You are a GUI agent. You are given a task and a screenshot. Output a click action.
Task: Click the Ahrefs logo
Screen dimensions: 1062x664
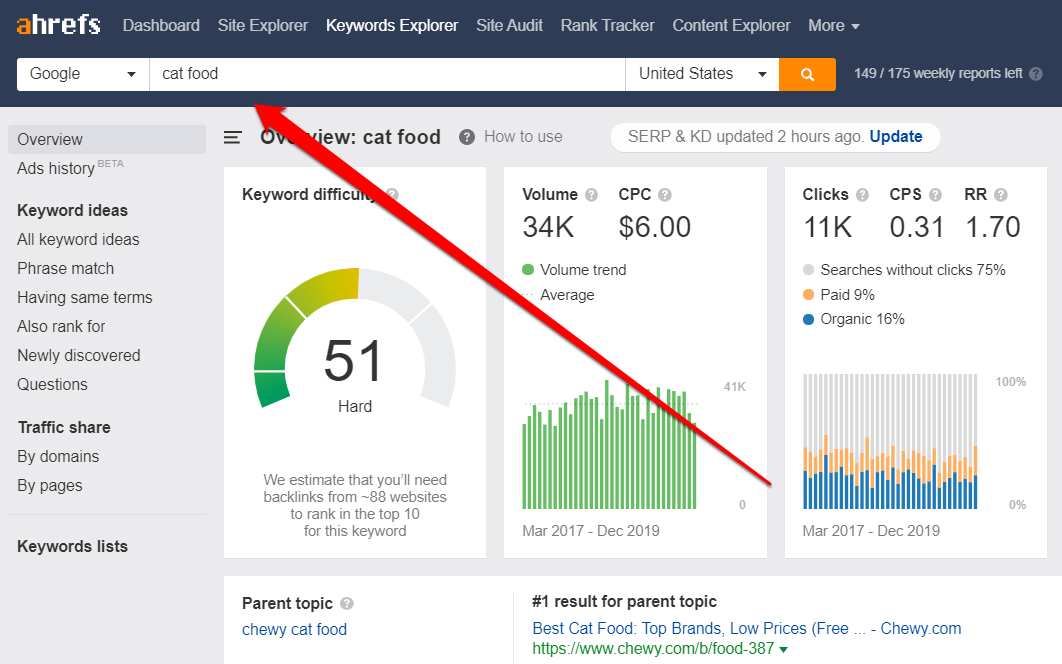58,25
